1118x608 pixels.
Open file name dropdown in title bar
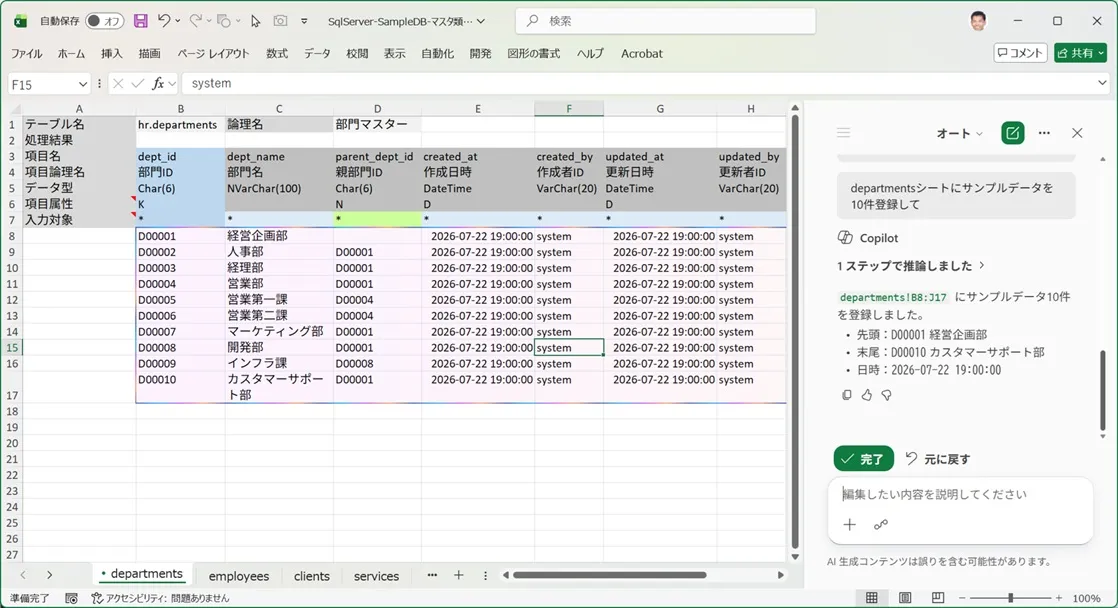coord(481,21)
